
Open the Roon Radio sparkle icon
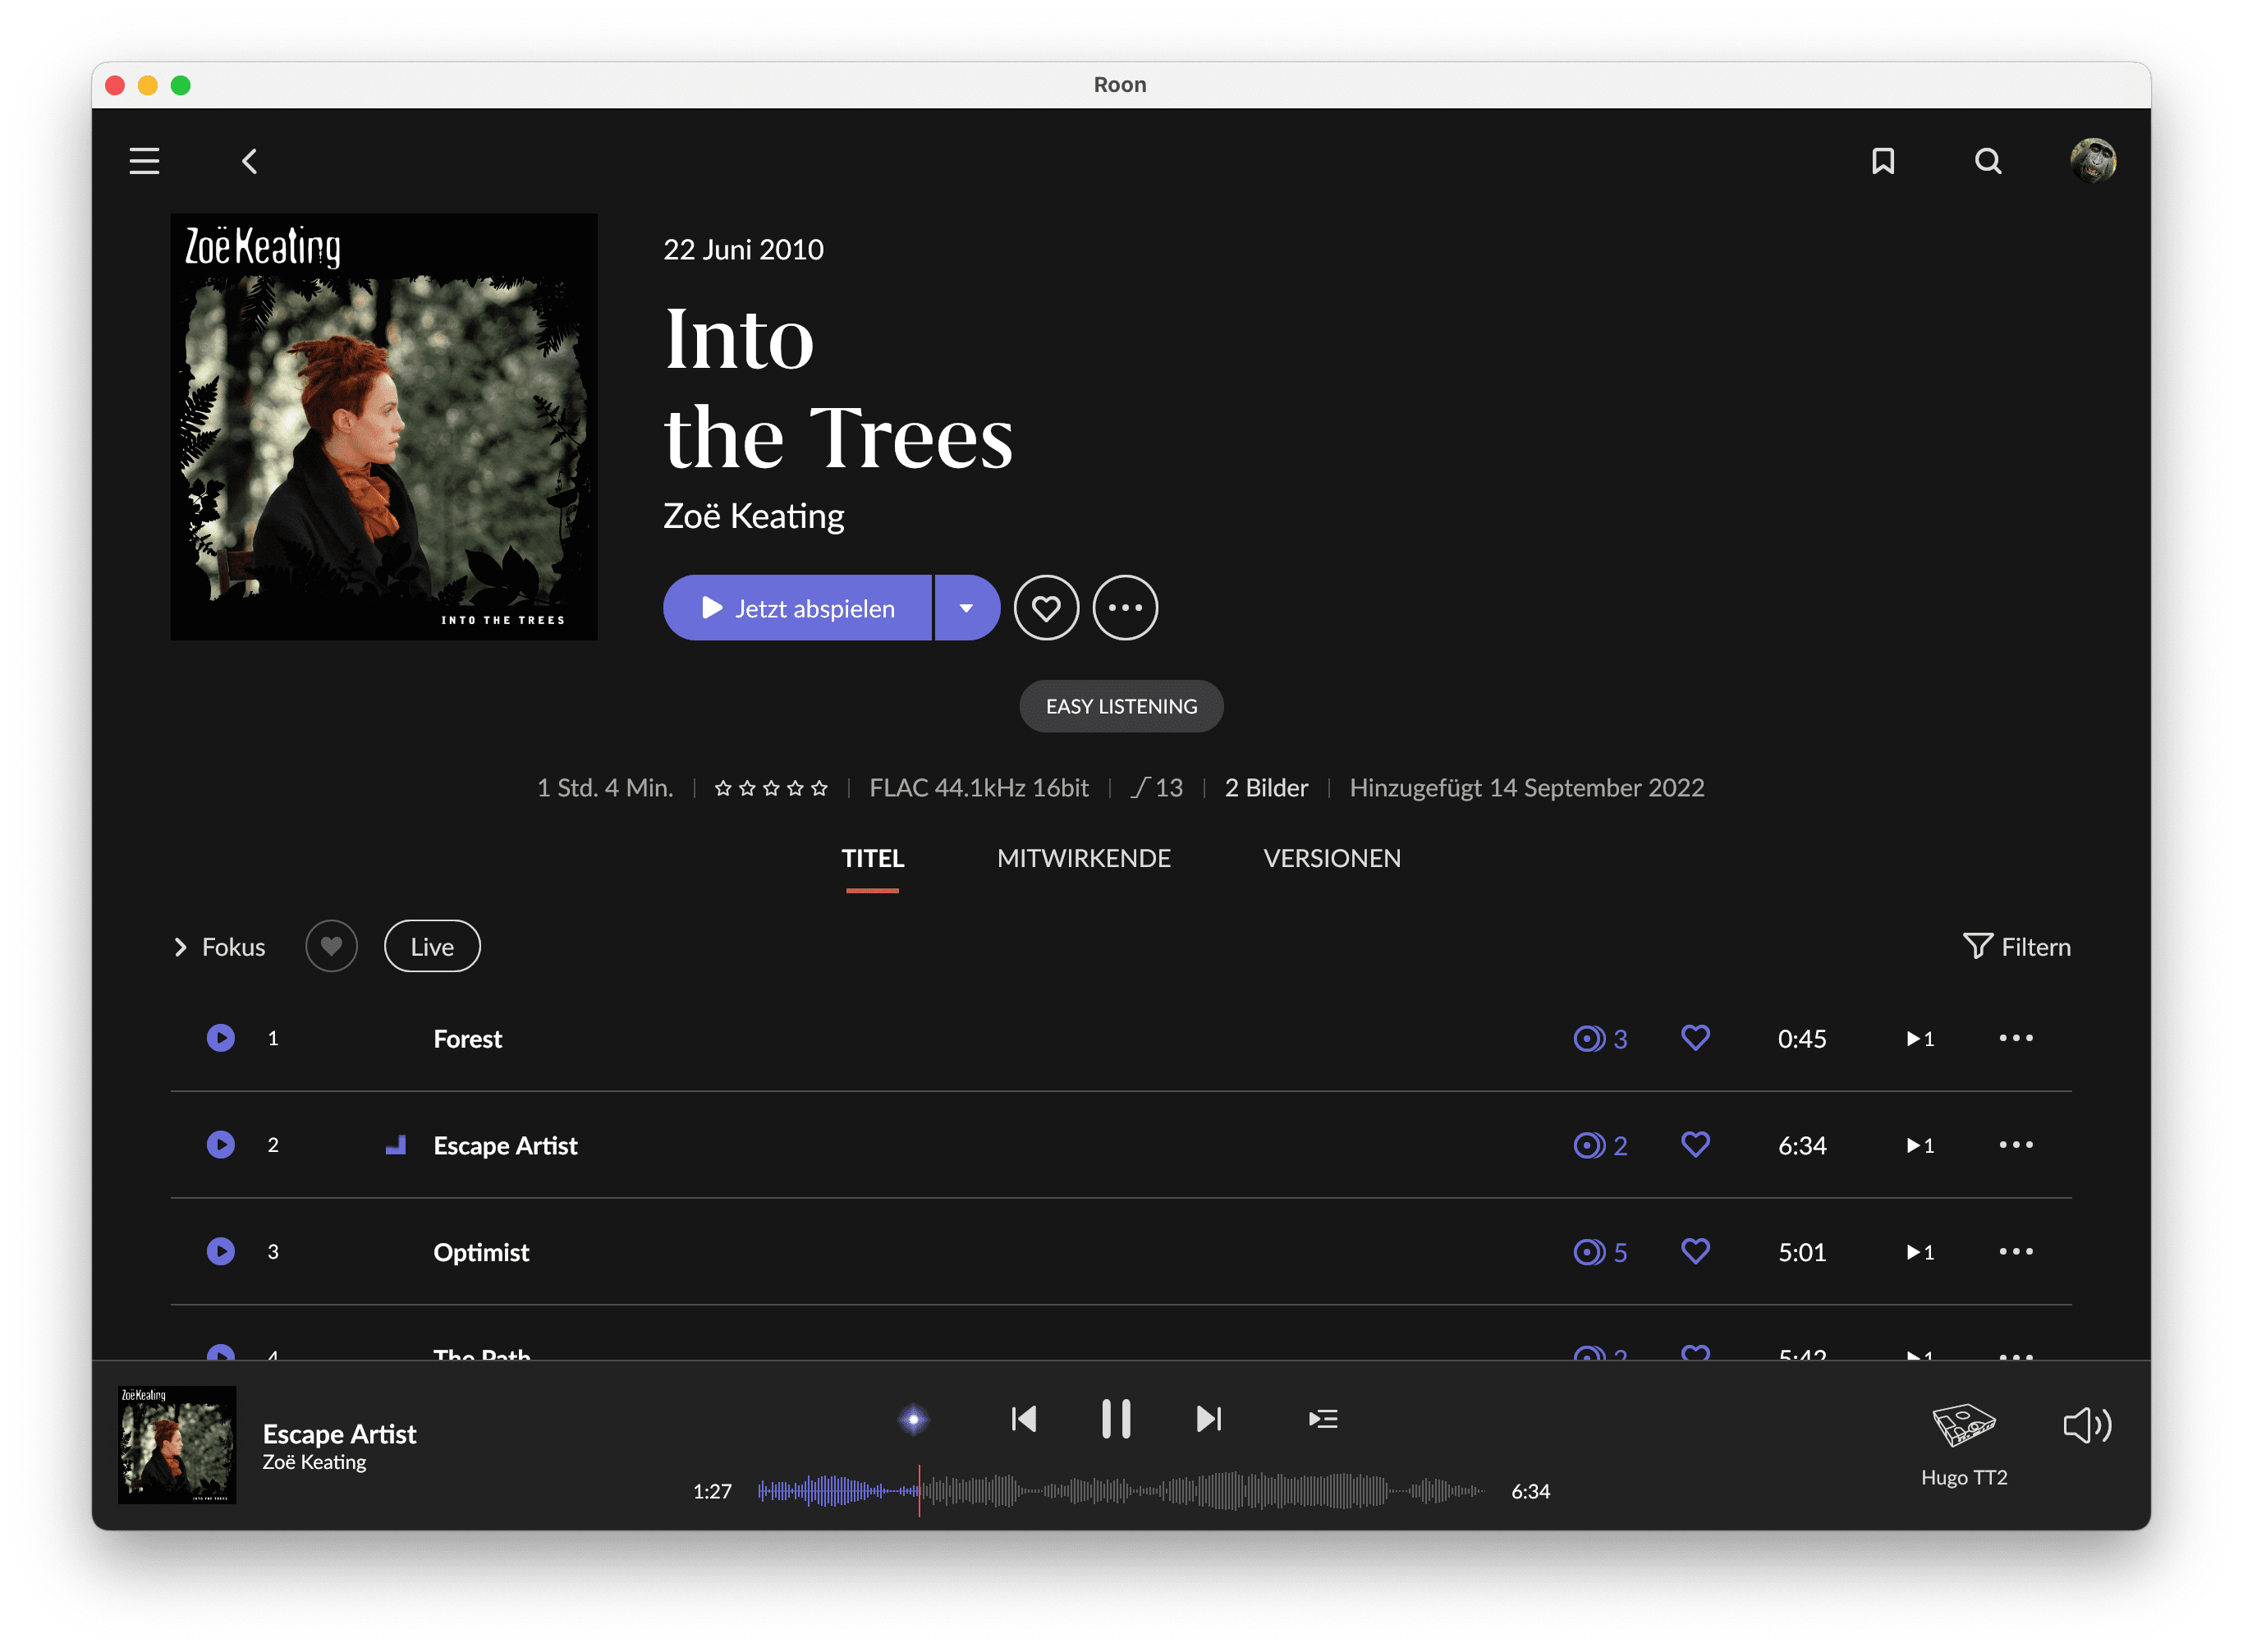pos(913,1419)
